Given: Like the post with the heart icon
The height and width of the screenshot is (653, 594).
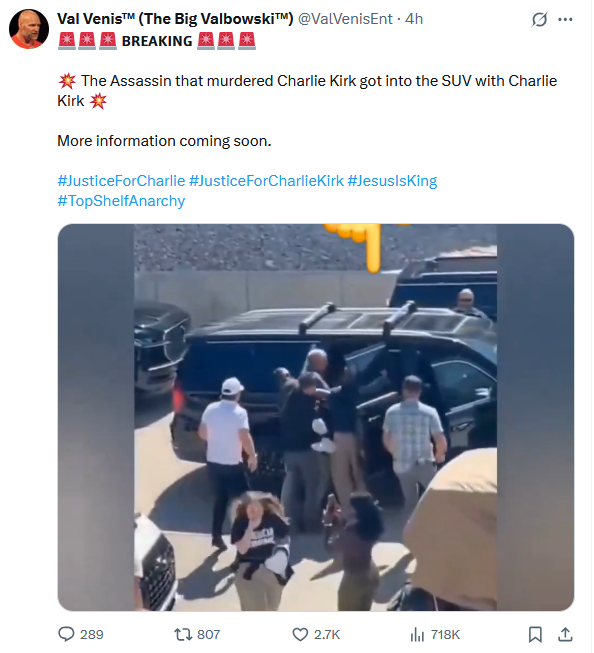Looking at the screenshot, I should pos(300,635).
